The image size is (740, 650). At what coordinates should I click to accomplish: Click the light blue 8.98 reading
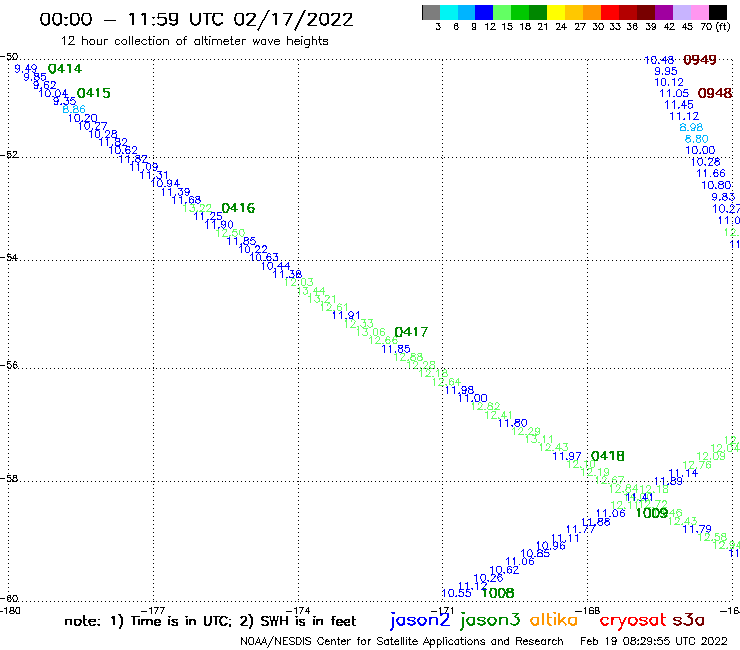click(x=691, y=127)
